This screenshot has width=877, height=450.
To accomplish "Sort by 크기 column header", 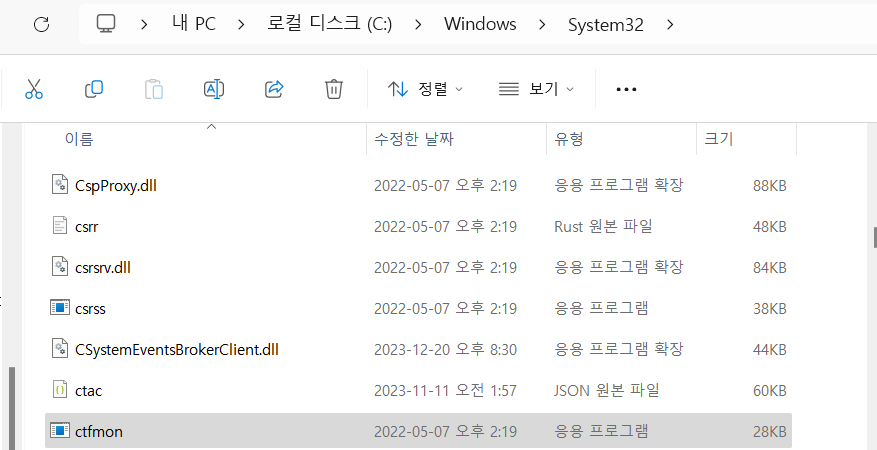I will click(x=718, y=139).
